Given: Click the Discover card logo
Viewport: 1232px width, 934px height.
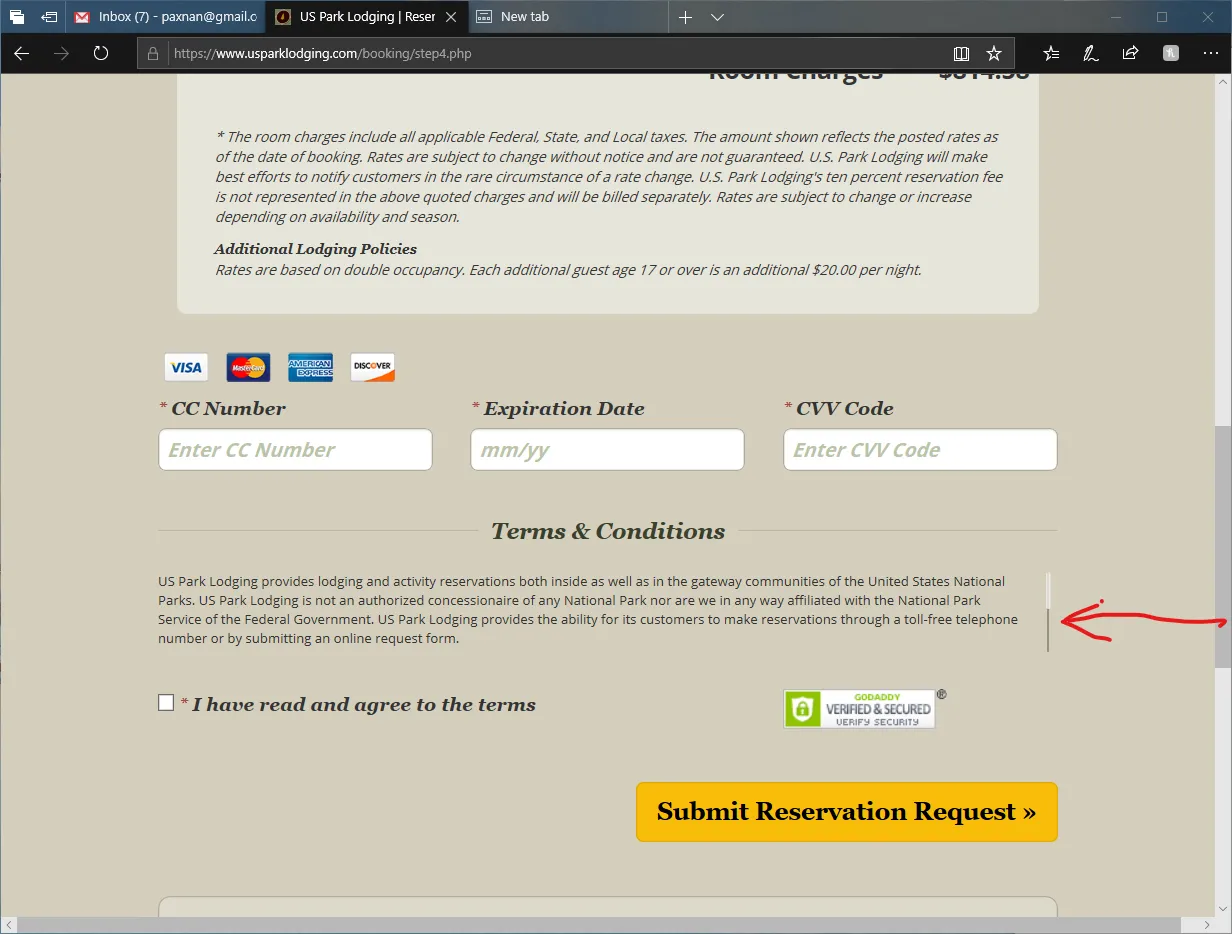Looking at the screenshot, I should point(372,367).
